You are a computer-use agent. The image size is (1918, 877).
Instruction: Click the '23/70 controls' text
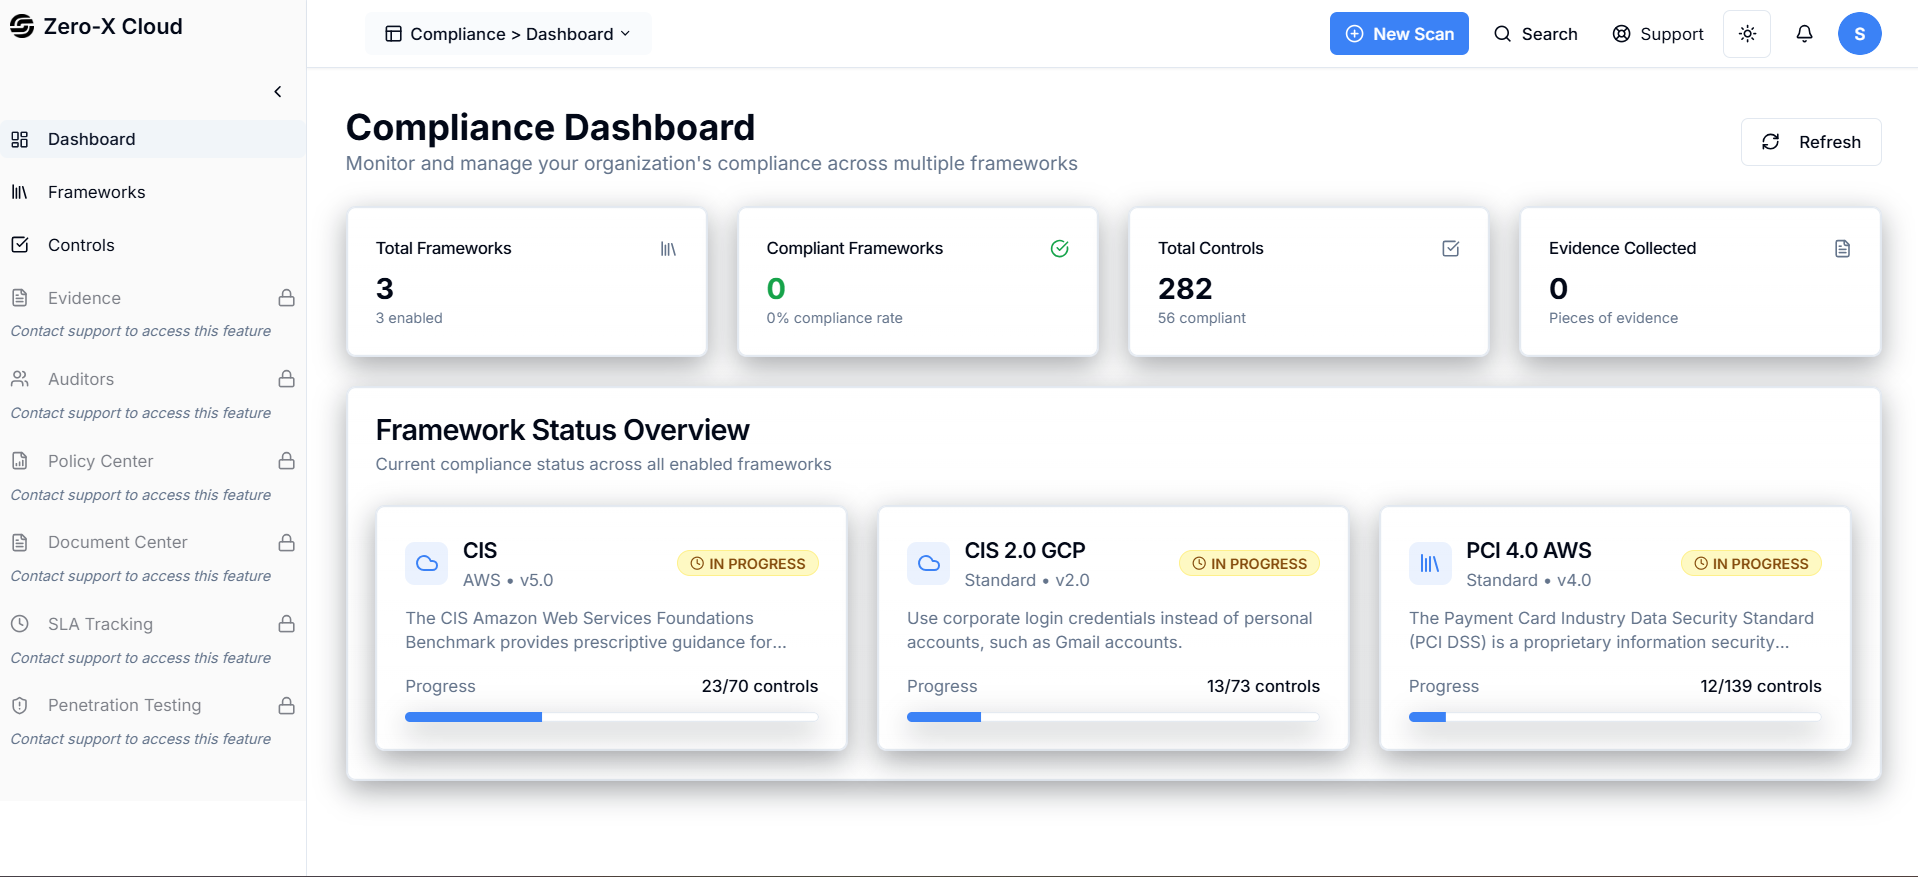click(760, 686)
